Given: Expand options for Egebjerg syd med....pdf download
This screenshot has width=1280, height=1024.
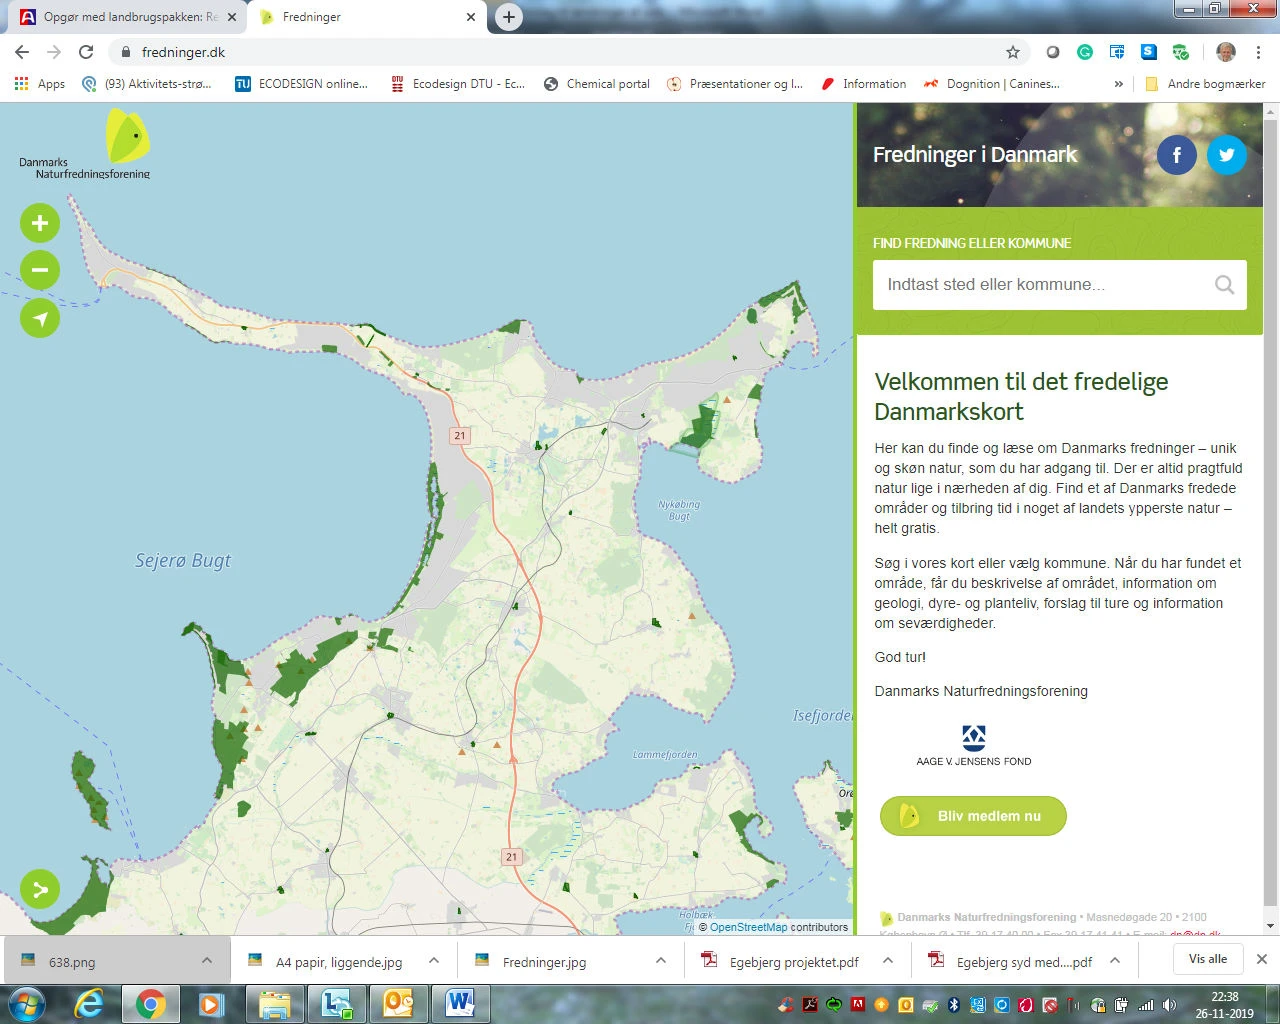Looking at the screenshot, I should tap(1115, 961).
